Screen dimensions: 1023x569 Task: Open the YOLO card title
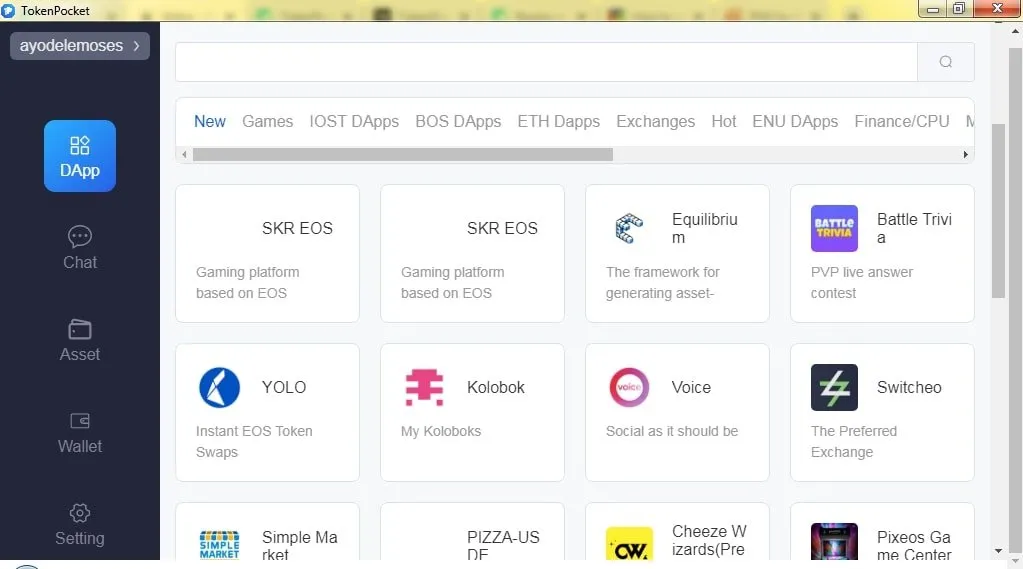[284, 388]
